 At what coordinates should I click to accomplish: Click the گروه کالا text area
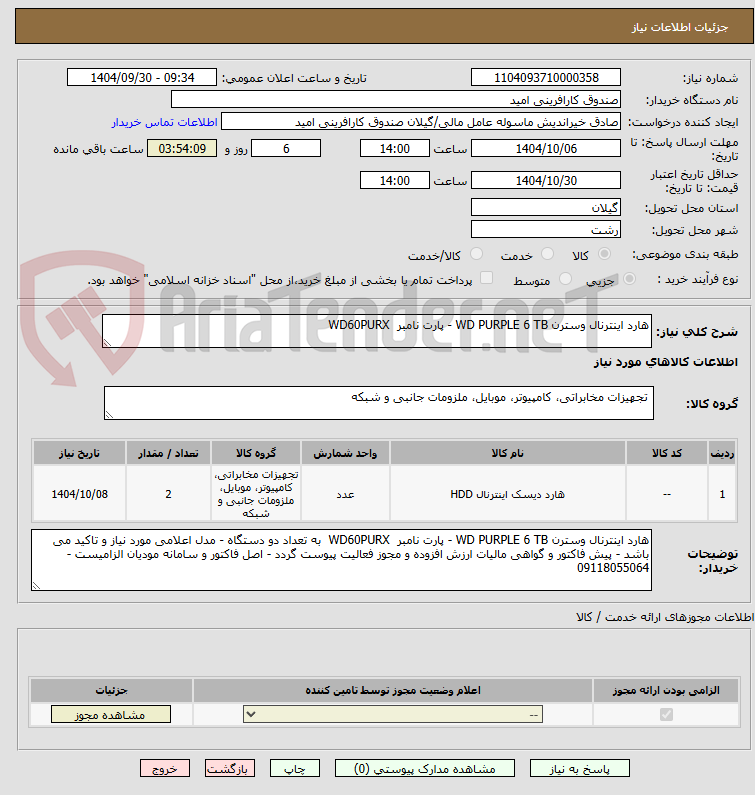coord(379,403)
